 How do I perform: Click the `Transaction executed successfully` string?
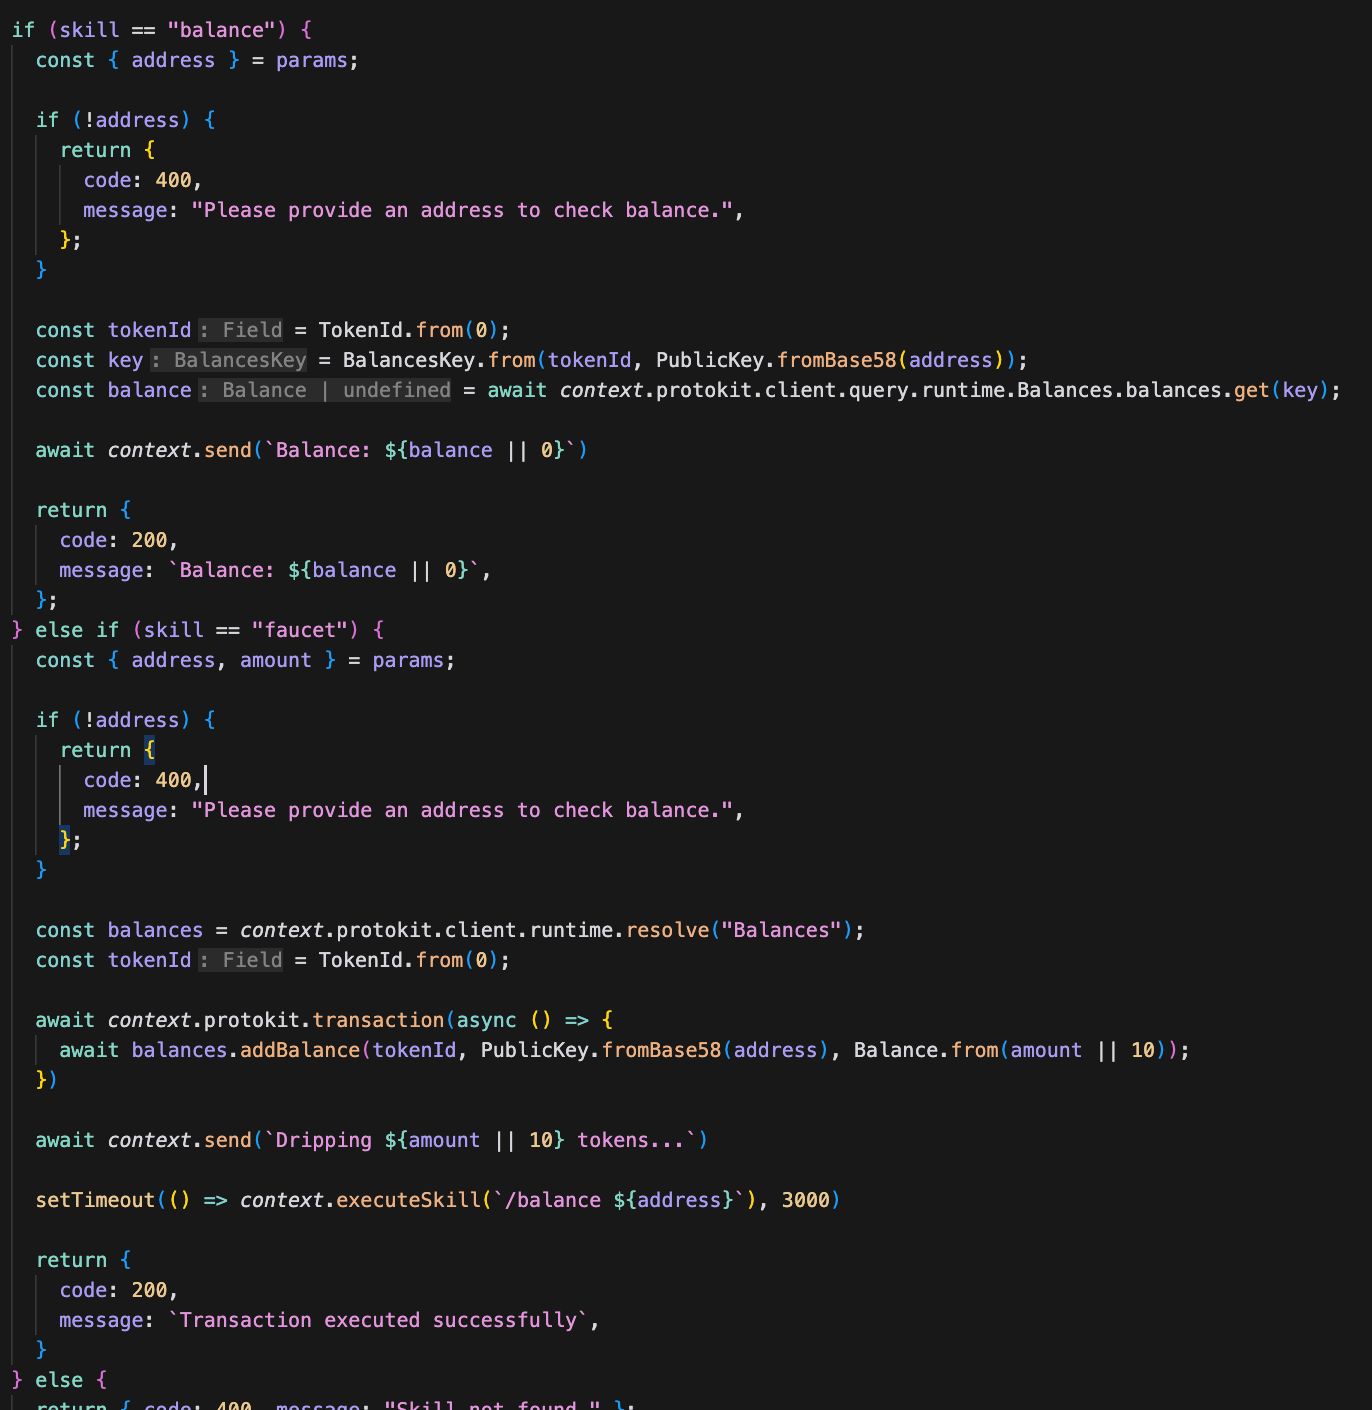tap(378, 1320)
